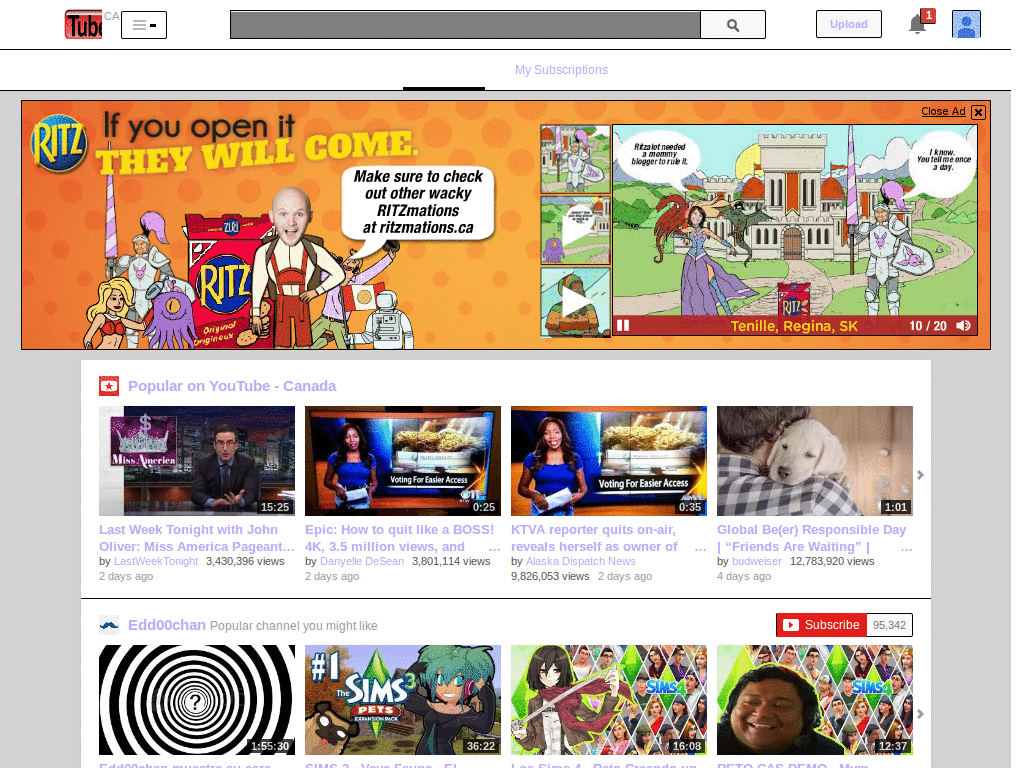
Task: Open the 12:37 Sims 4 thumbnail
Action: coord(814,700)
